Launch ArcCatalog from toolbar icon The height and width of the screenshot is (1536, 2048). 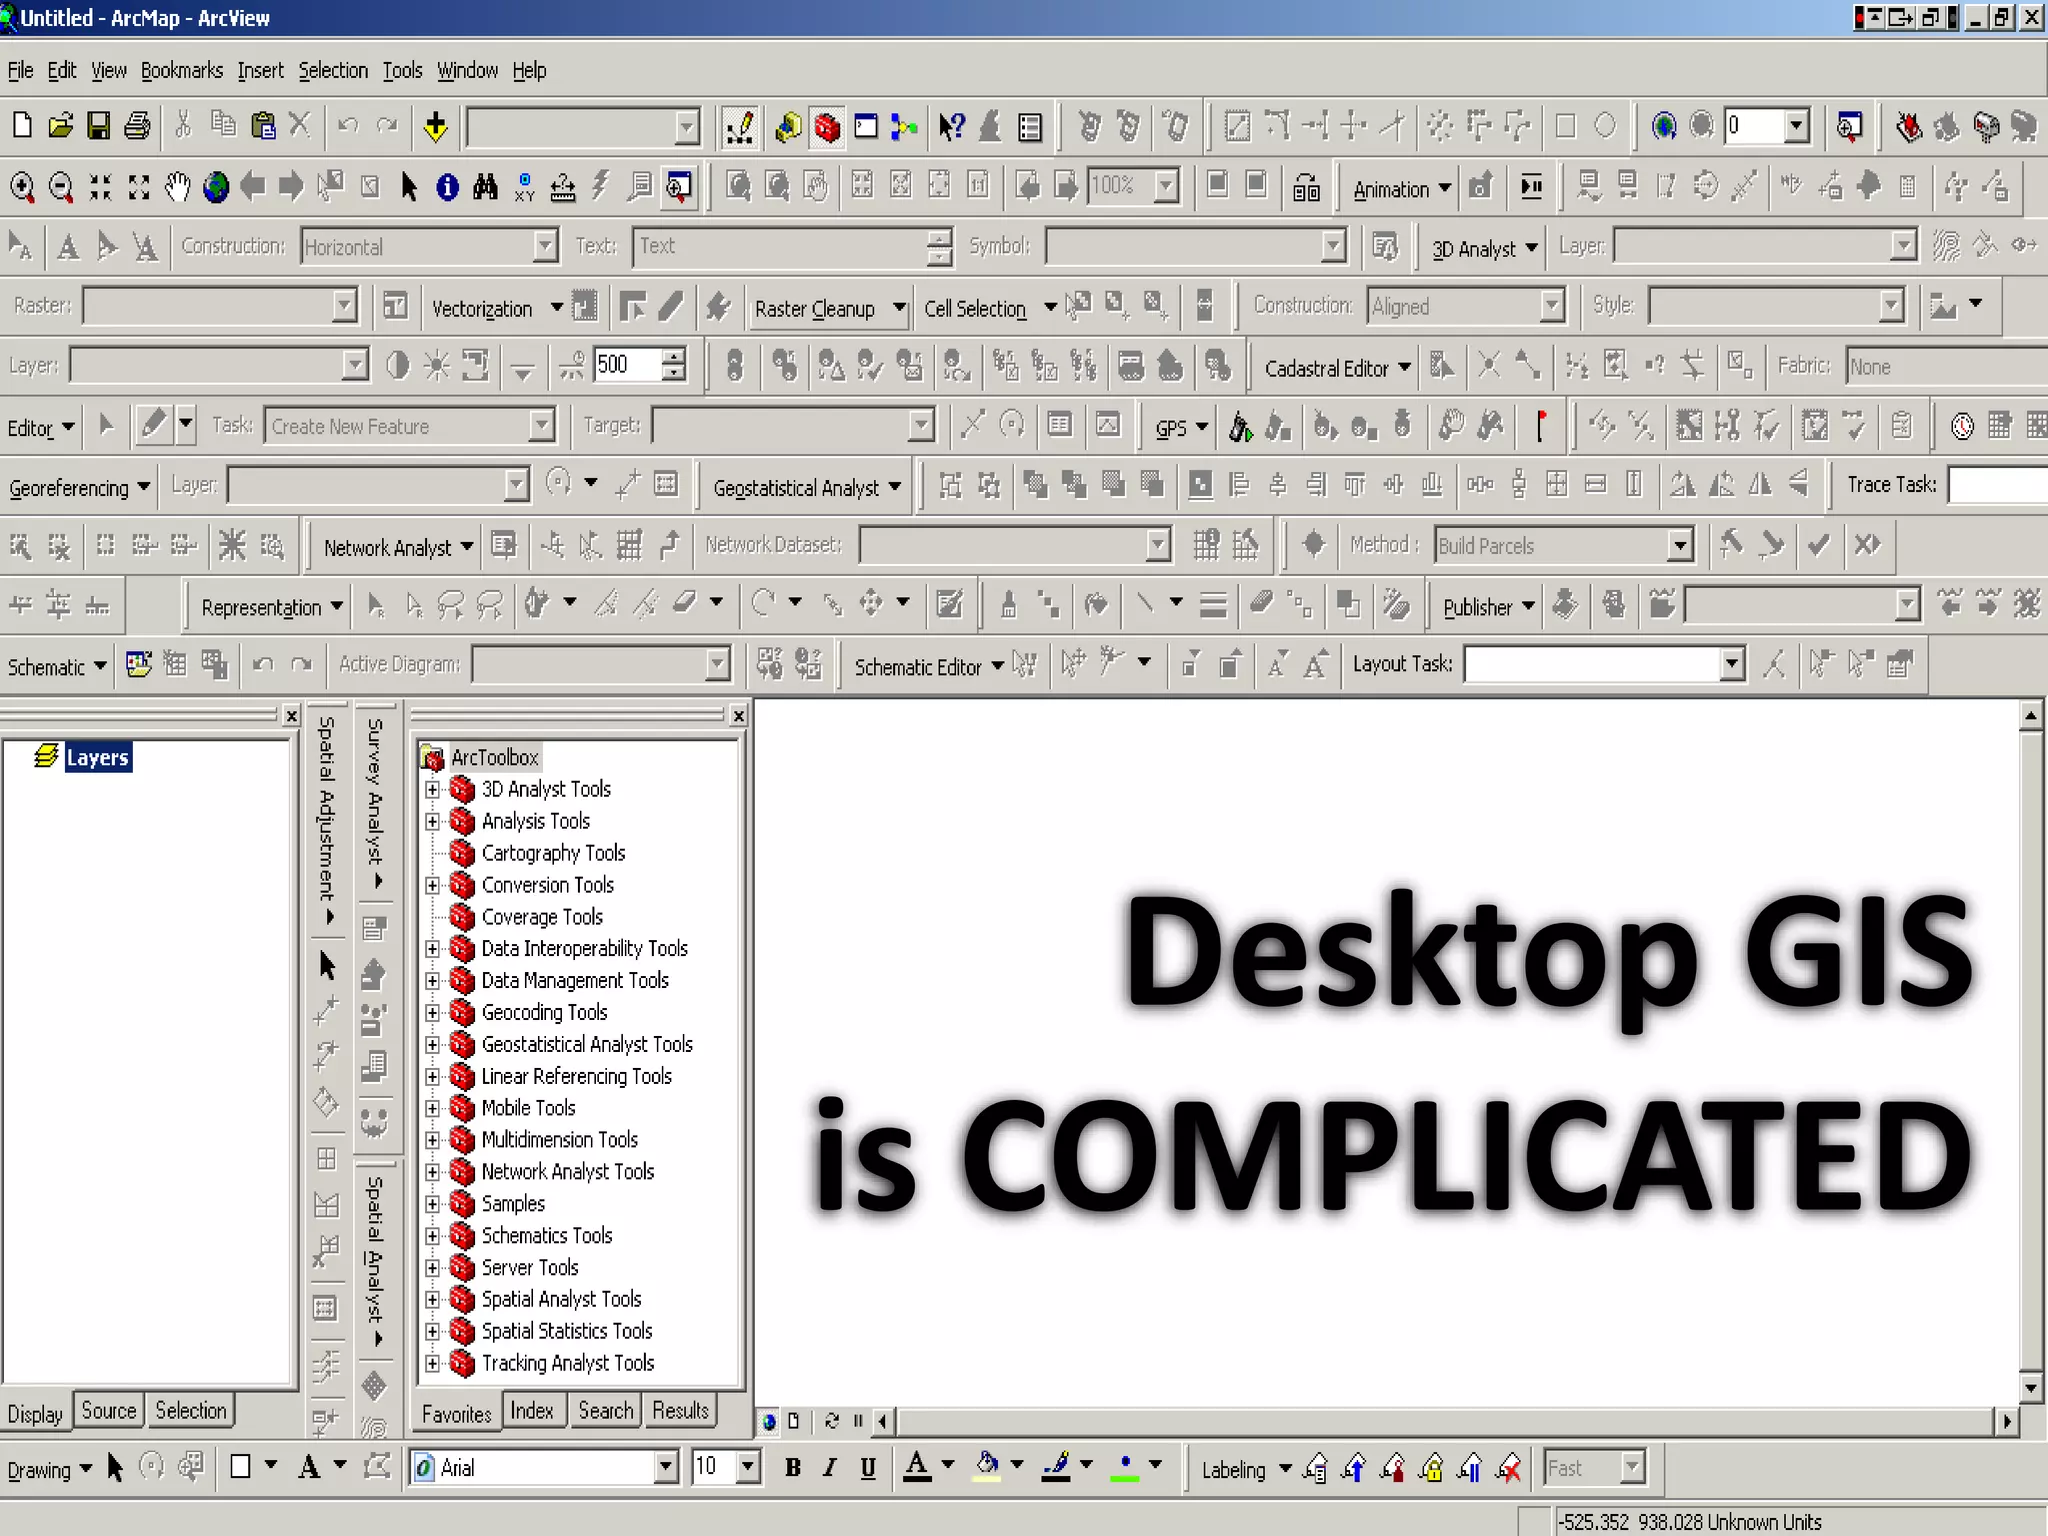[788, 127]
